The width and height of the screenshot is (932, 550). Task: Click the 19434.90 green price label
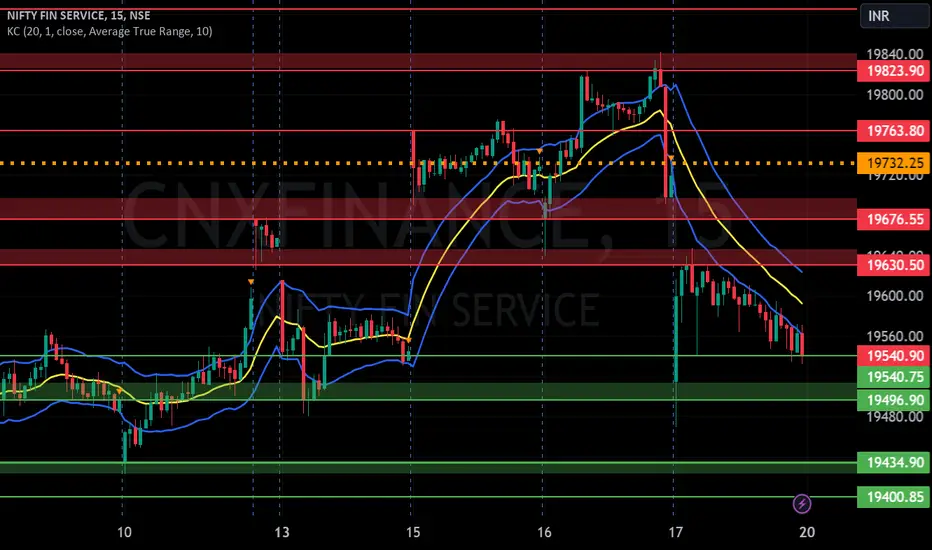[x=894, y=463]
